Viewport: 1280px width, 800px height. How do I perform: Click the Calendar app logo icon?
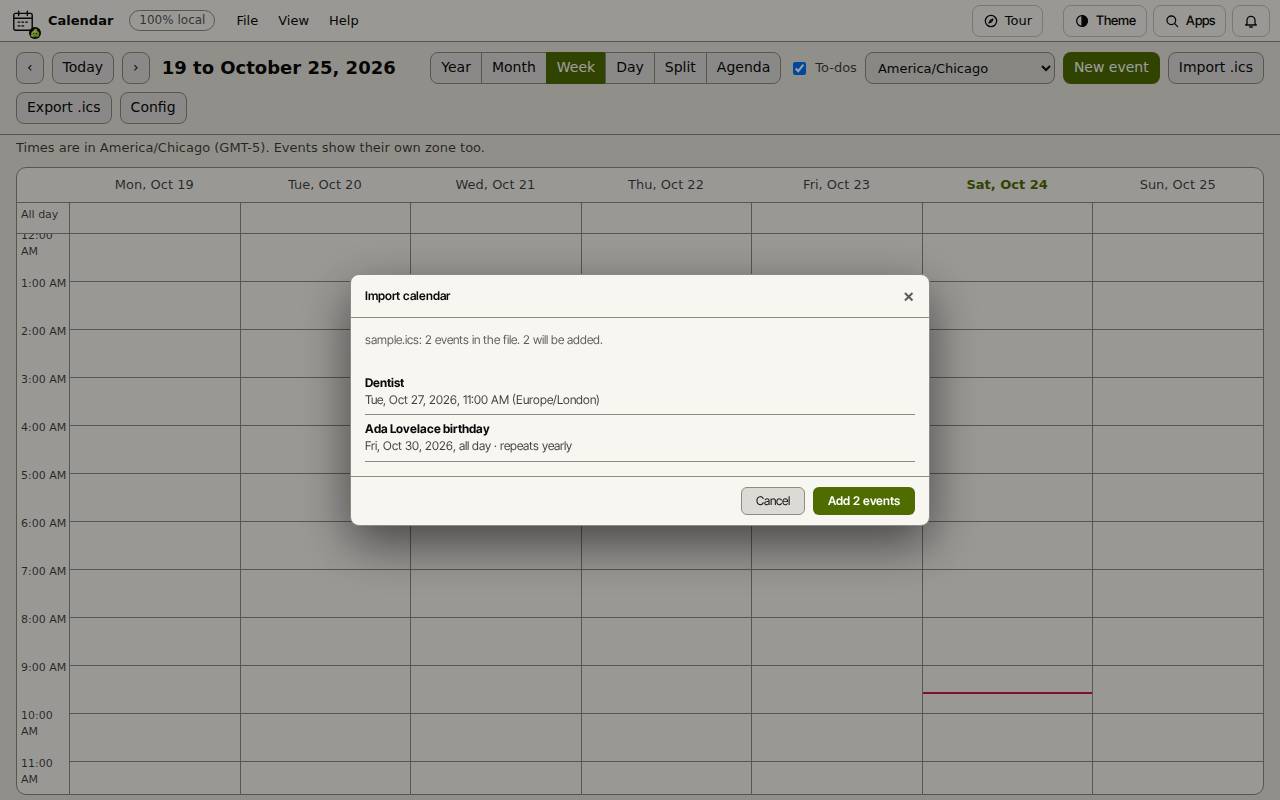click(25, 21)
